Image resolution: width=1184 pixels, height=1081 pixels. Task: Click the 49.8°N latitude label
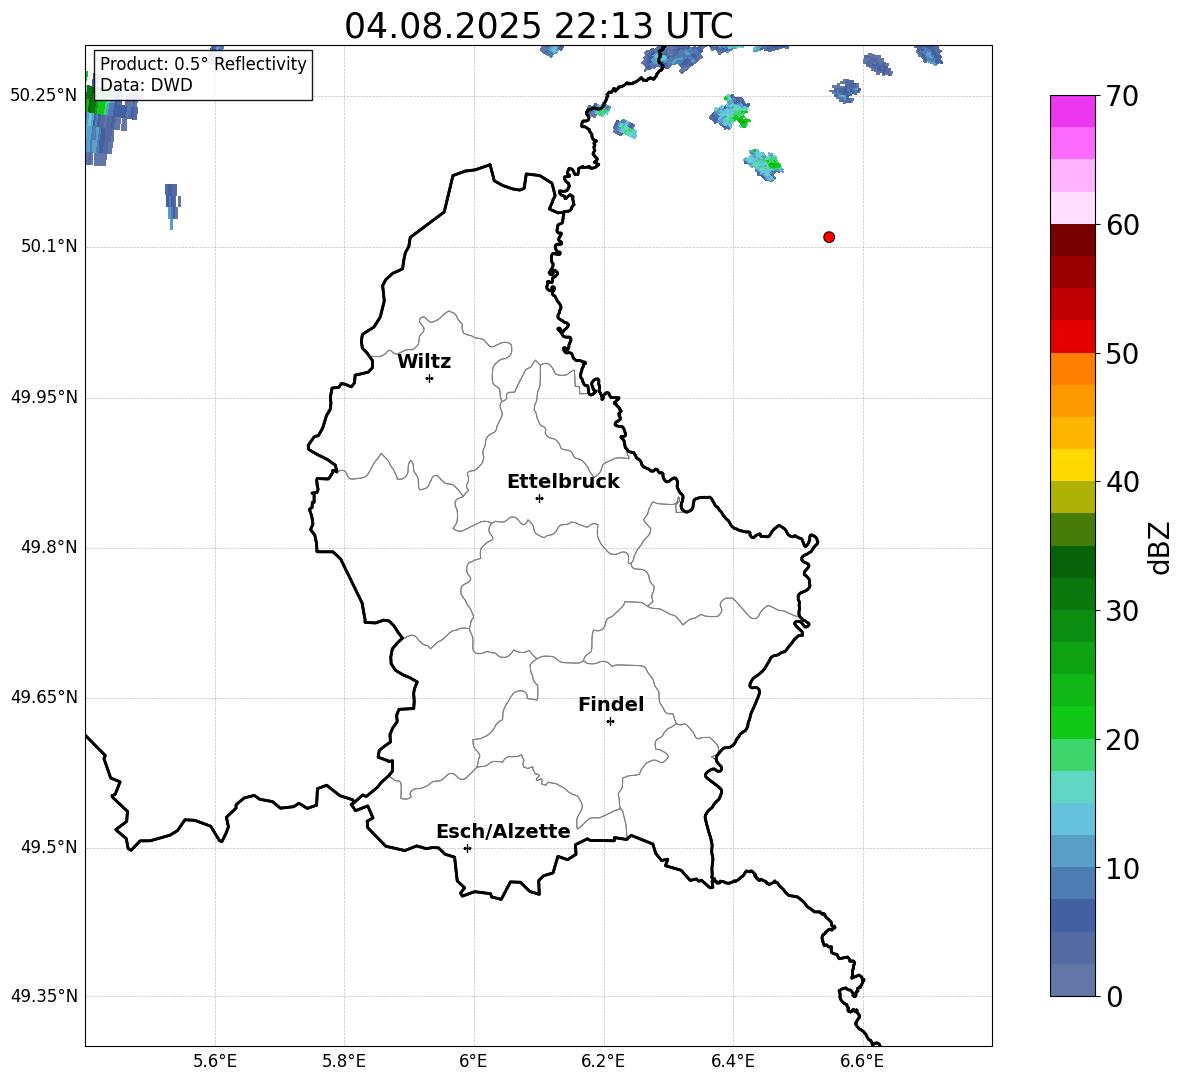(48, 547)
